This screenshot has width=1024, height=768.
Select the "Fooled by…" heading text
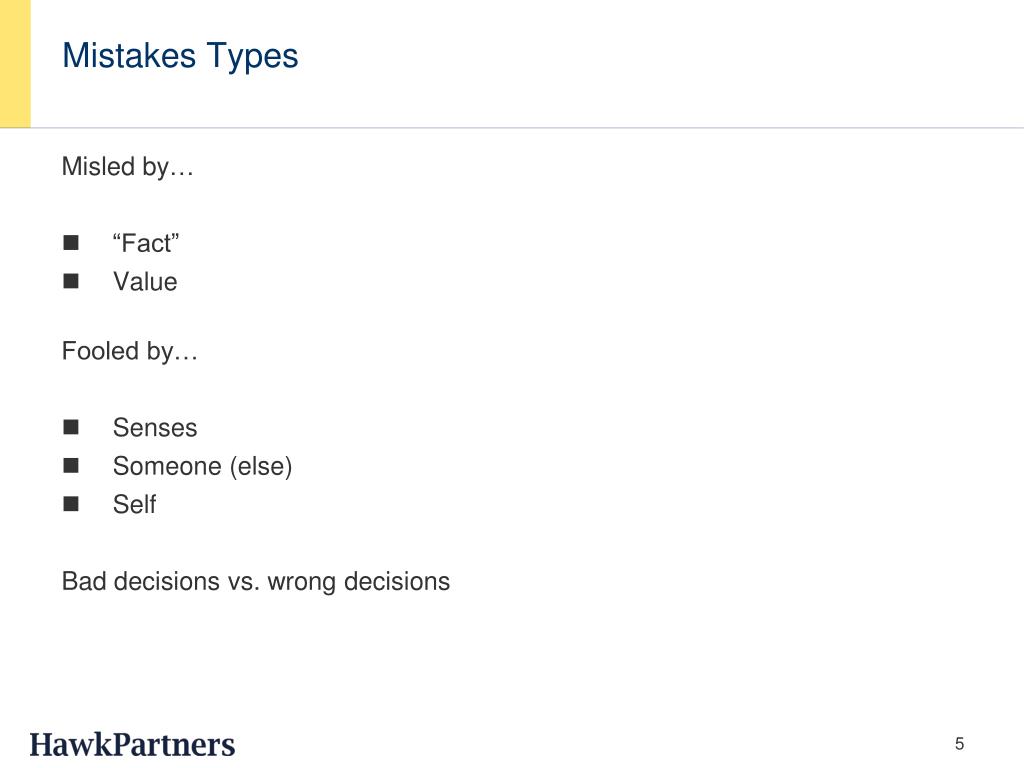pyautogui.click(x=129, y=352)
